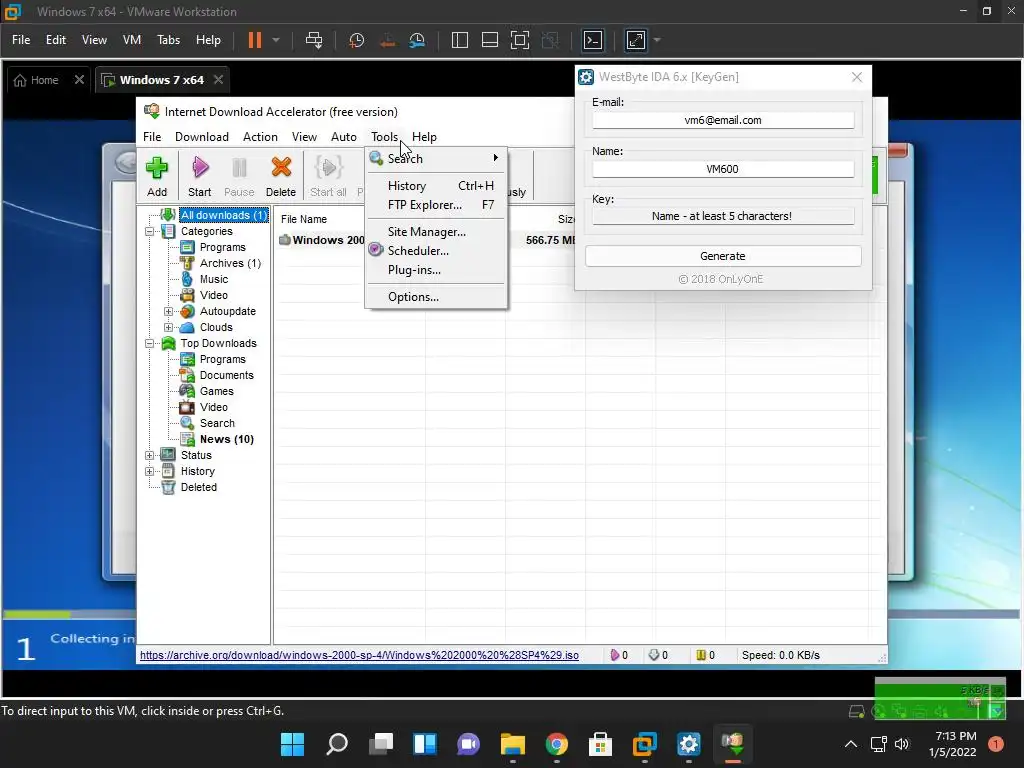This screenshot has width=1024, height=768.
Task: Open Options from the Tools menu
Action: pos(436,296)
